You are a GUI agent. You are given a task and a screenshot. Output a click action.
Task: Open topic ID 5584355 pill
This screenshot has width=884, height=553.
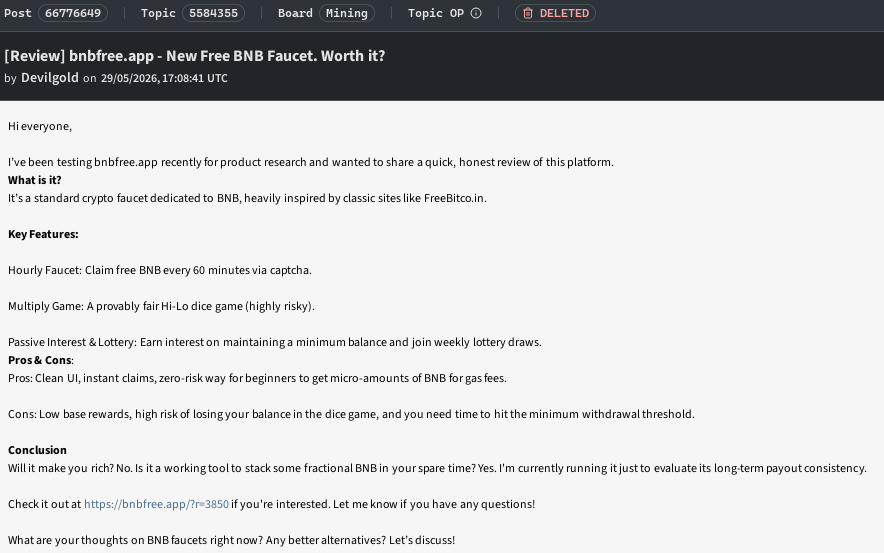click(213, 13)
